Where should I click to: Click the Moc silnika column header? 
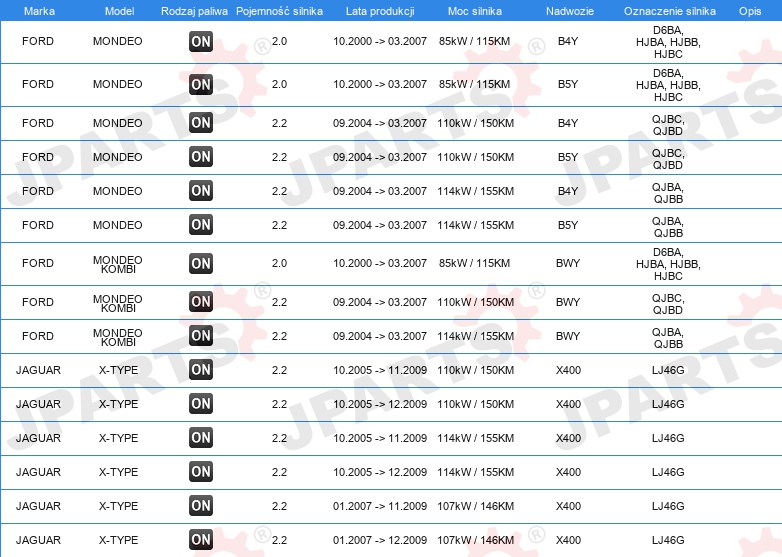point(475,11)
